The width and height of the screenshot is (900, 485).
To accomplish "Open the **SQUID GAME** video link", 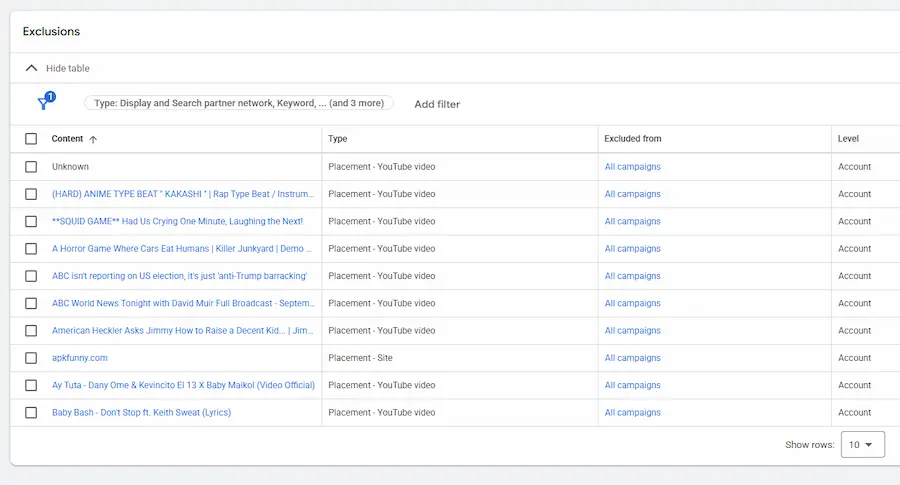I will pyautogui.click(x=177, y=222).
